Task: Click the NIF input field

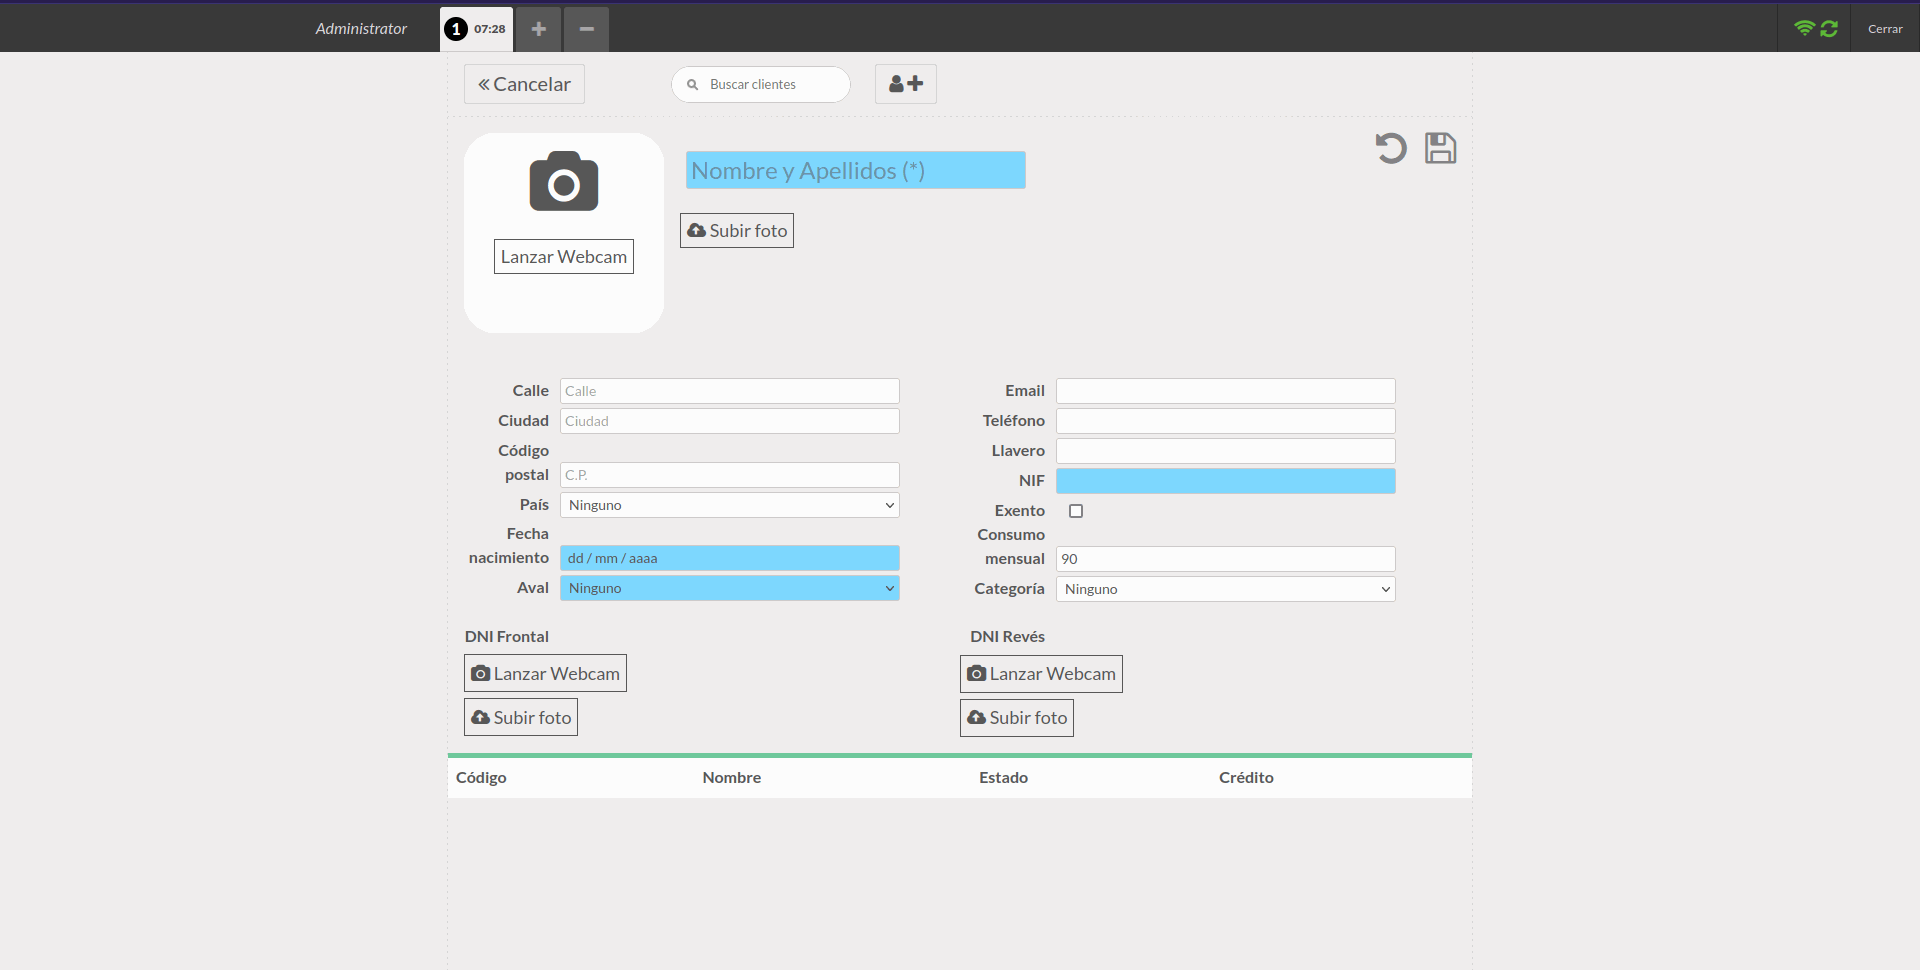Action: coord(1226,481)
